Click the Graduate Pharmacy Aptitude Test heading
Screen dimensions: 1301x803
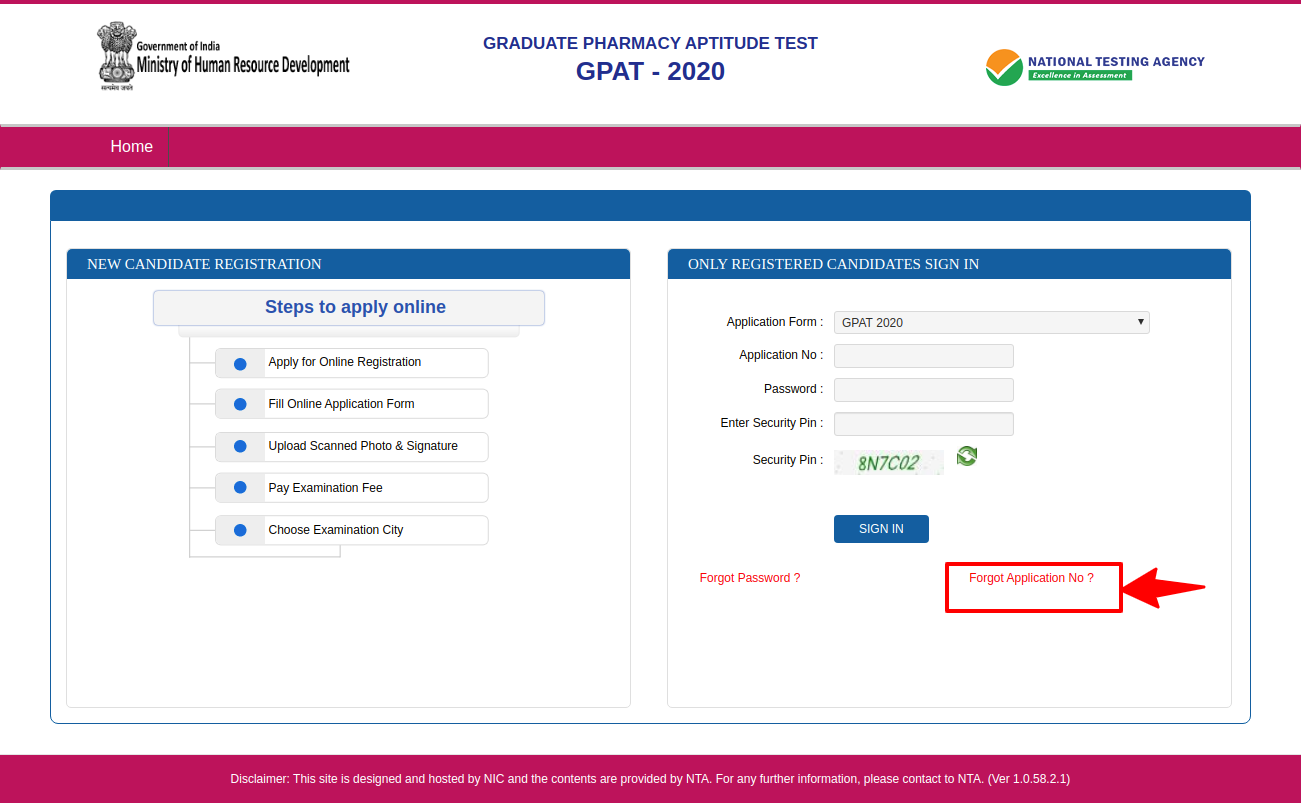pos(650,44)
